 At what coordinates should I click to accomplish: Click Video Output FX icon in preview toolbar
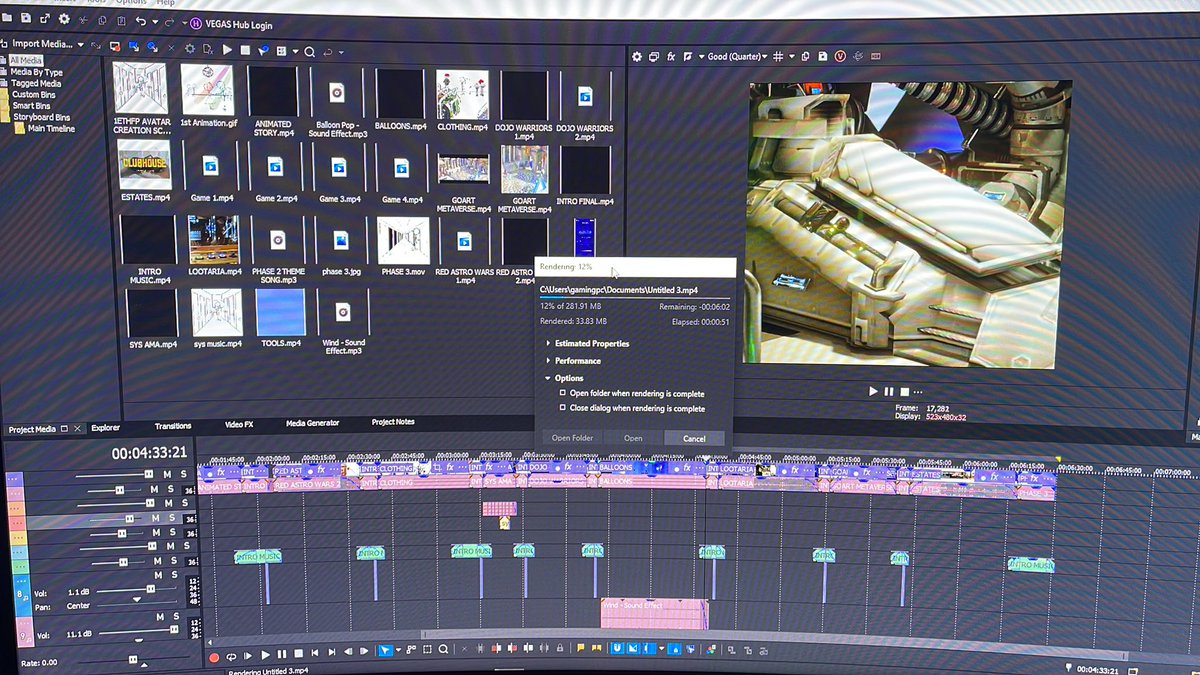pyautogui.click(x=671, y=57)
